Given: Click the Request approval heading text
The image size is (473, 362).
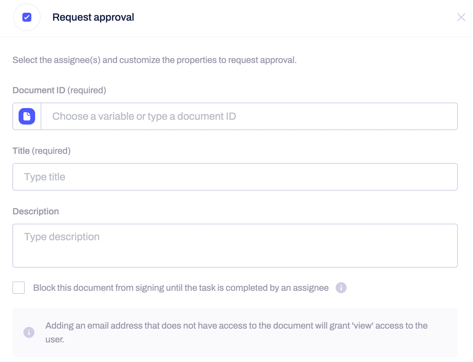Looking at the screenshot, I should 93,17.
